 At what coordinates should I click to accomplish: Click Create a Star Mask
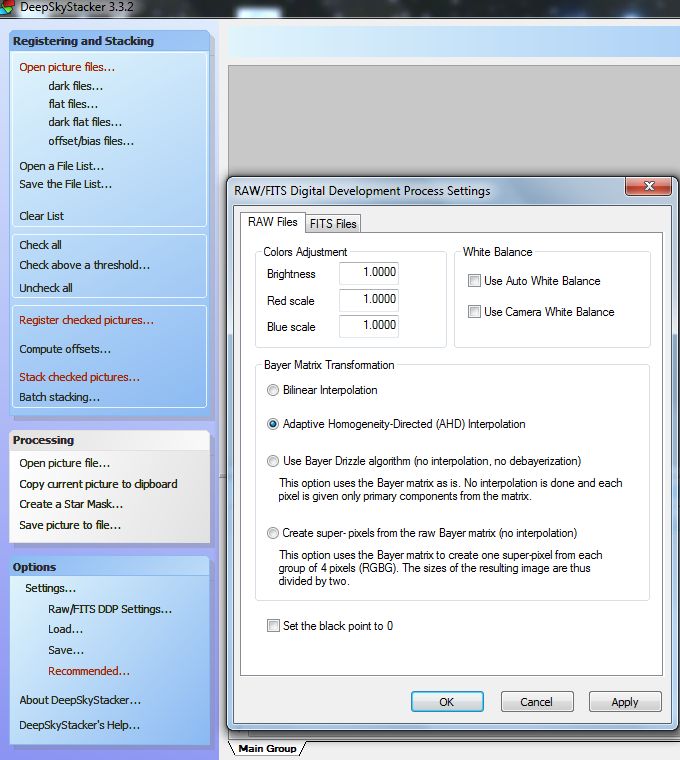click(x=71, y=505)
